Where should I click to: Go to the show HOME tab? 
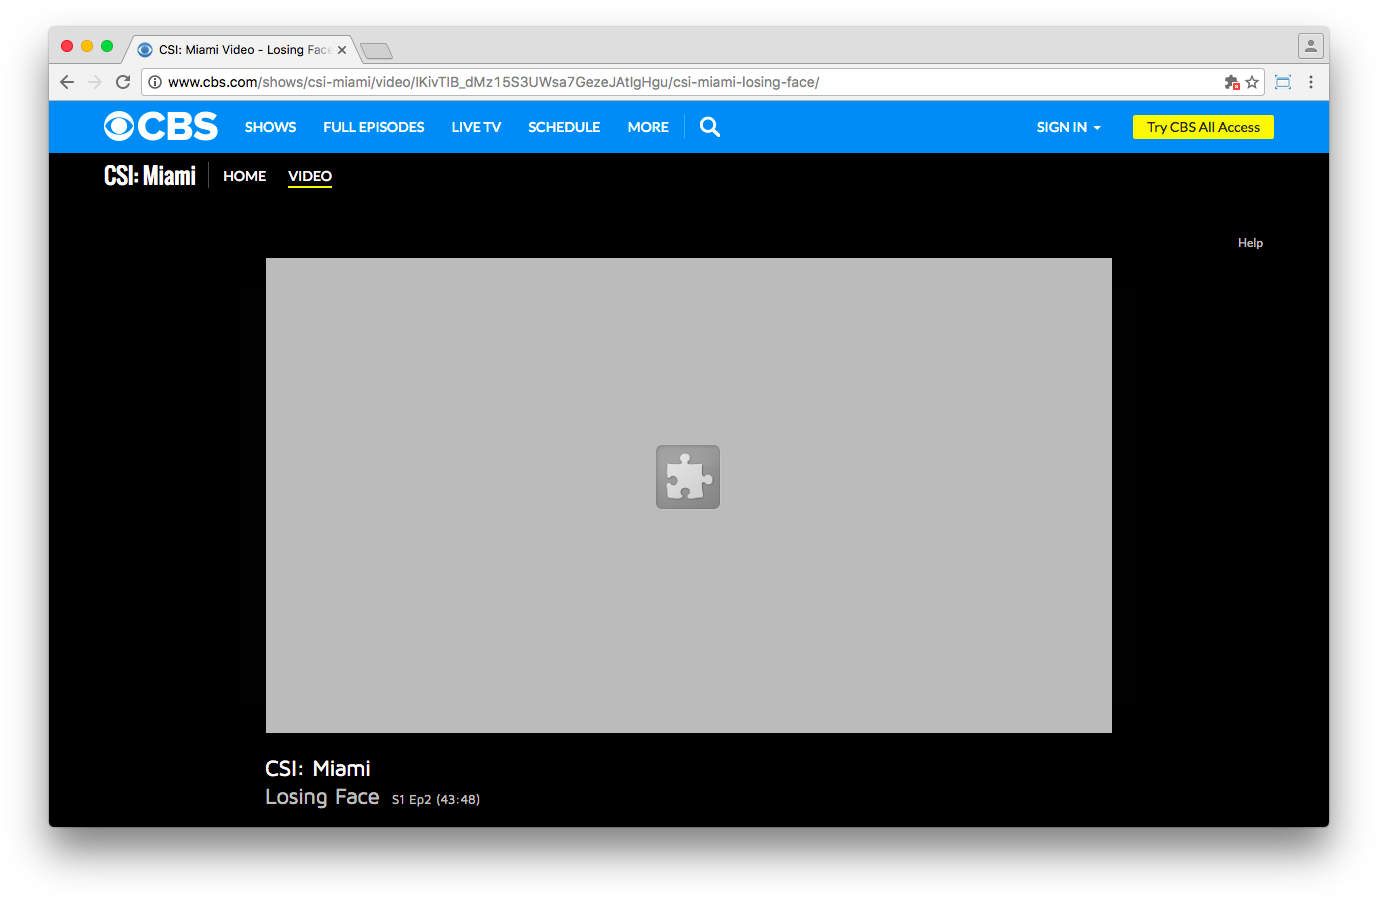pos(244,176)
